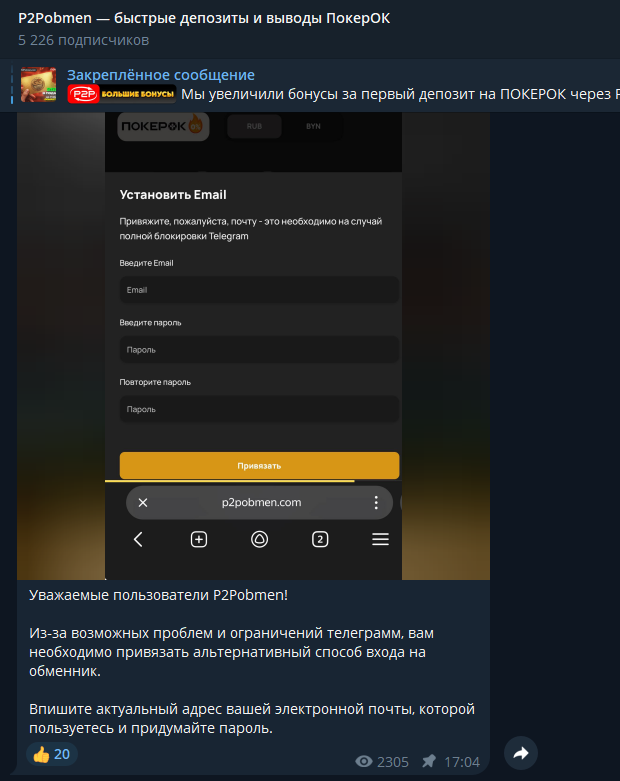Select the BYN currency tab

313,127
